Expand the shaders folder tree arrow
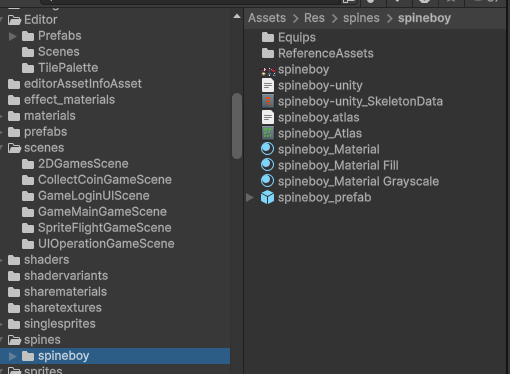The image size is (510, 374). 1,260
